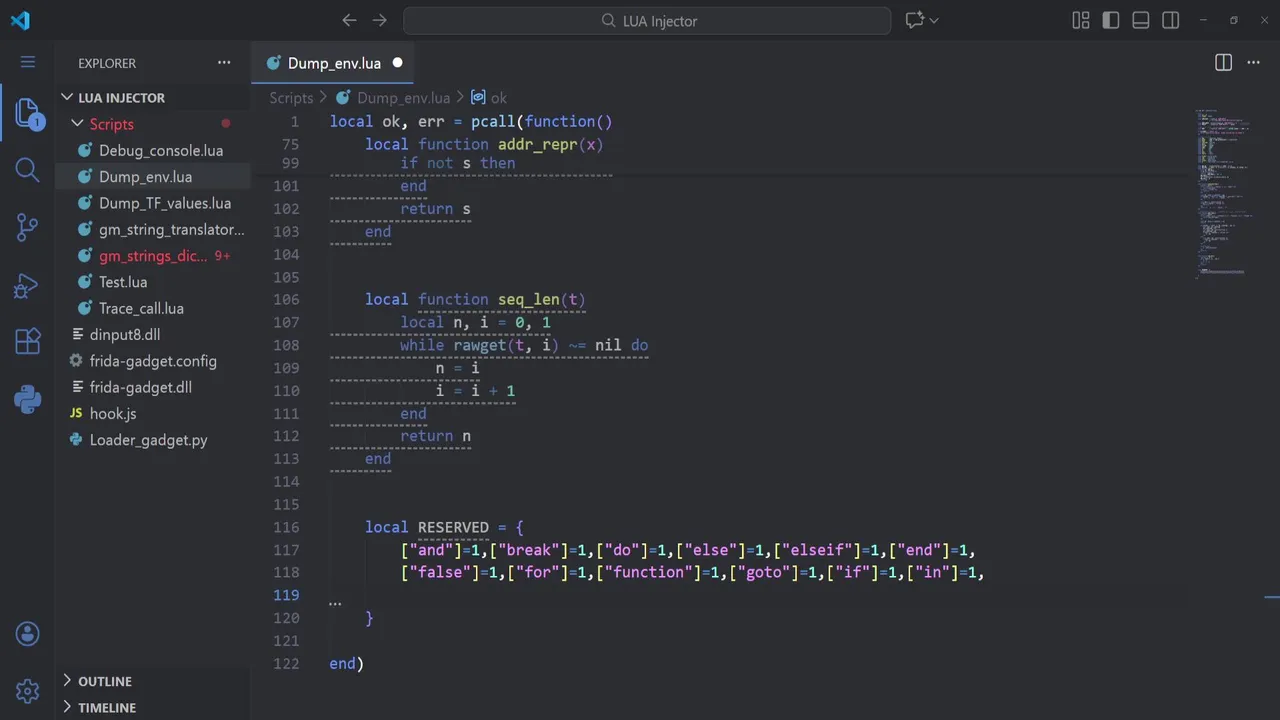This screenshot has width=1280, height=720.
Task: Click the Accounts icon
Action: coord(28,633)
